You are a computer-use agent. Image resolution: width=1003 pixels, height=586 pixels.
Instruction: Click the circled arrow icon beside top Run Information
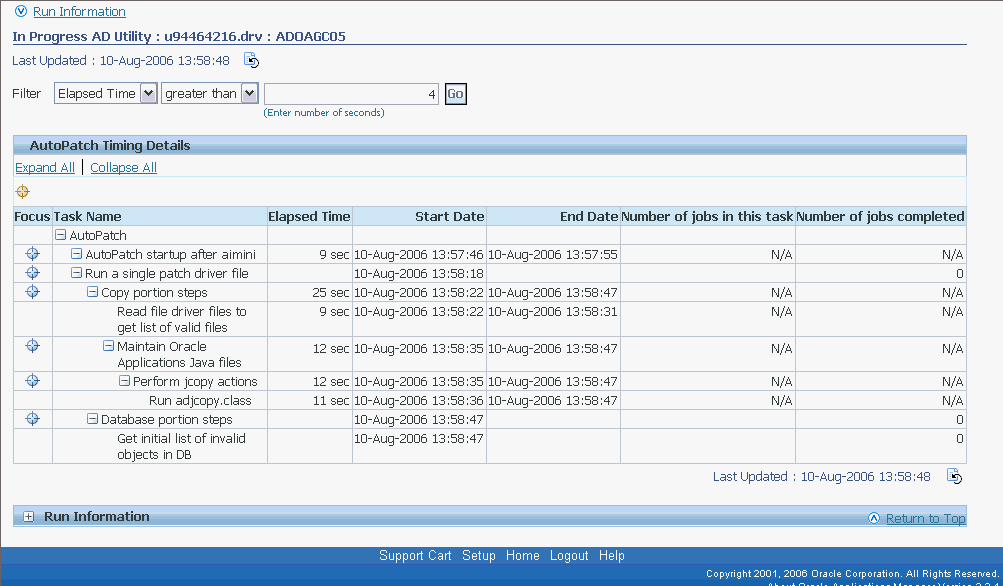point(21,12)
